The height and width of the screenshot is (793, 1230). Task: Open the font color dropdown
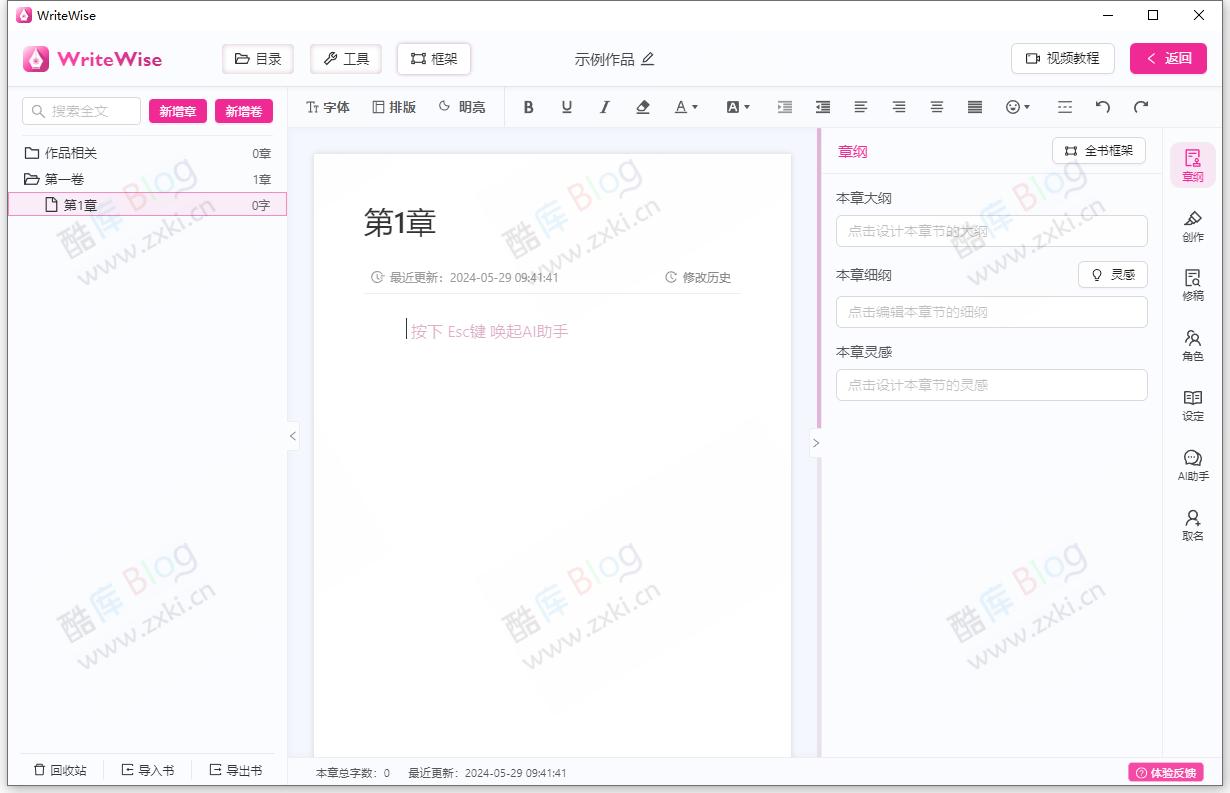(686, 107)
